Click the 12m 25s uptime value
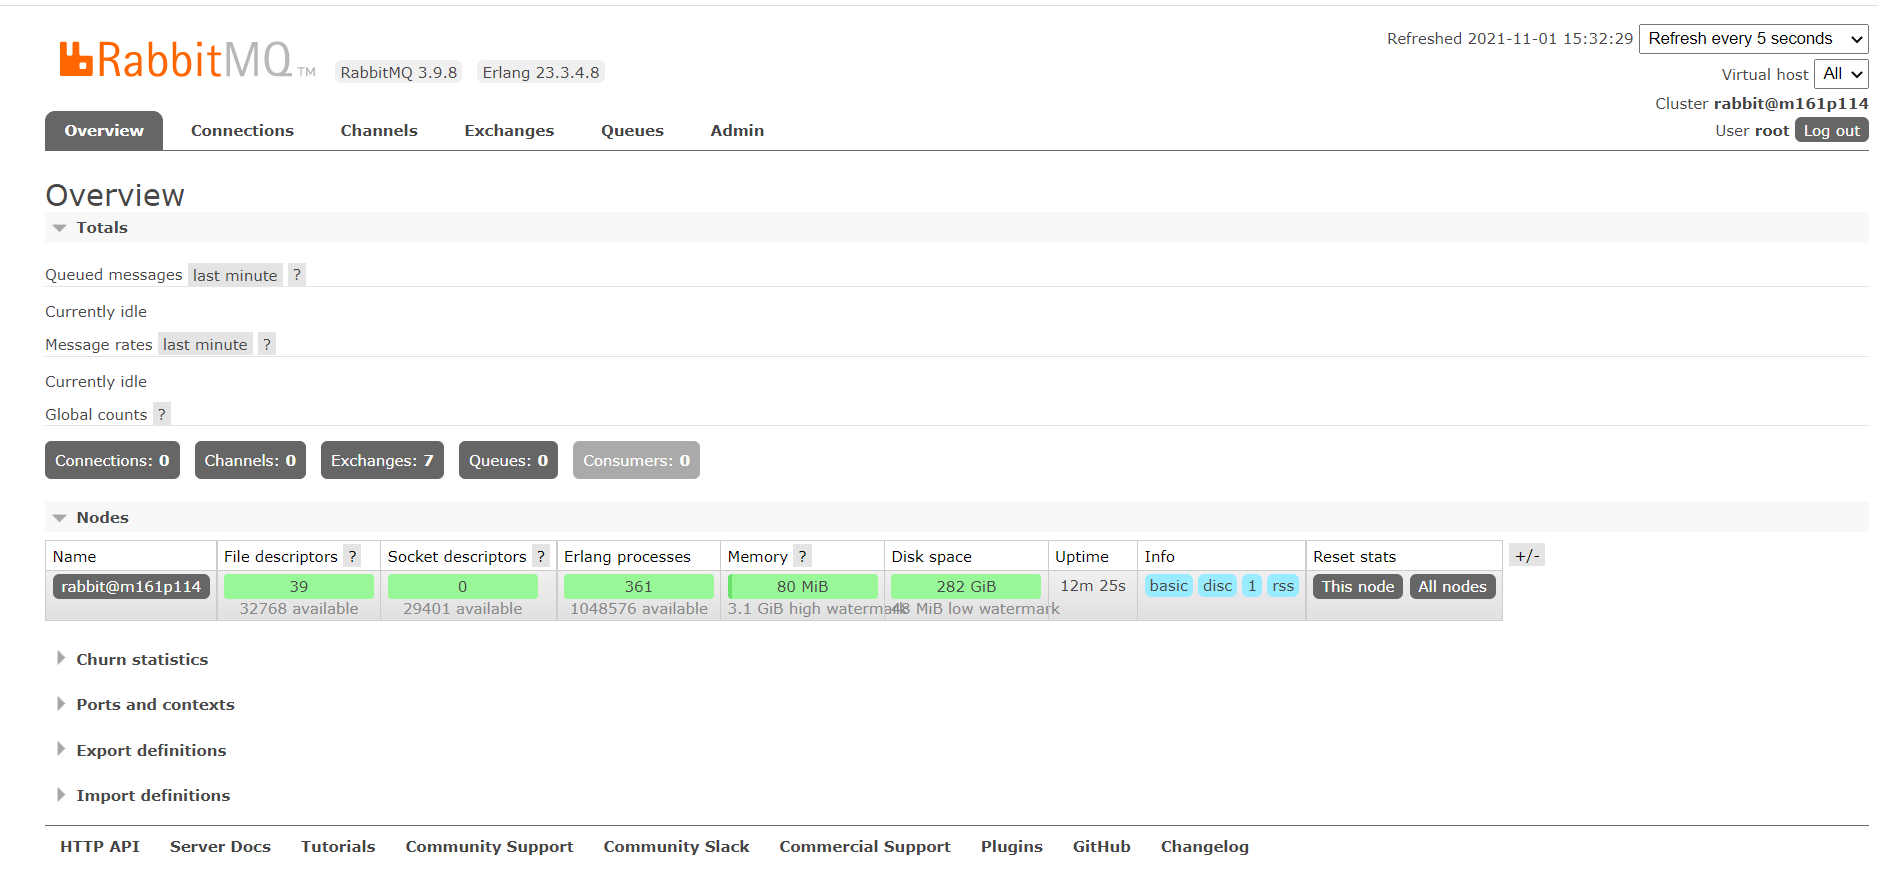Screen dimensions: 1878x883 (1093, 585)
